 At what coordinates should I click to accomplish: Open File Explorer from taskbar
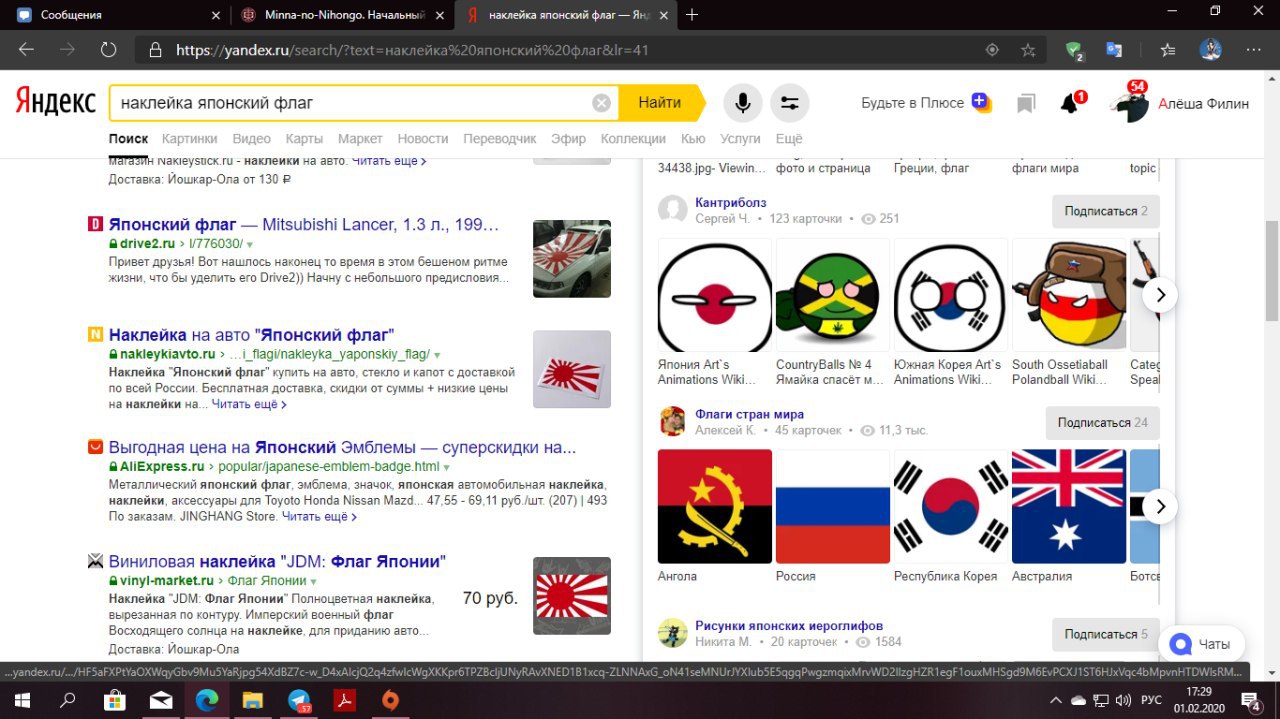253,700
